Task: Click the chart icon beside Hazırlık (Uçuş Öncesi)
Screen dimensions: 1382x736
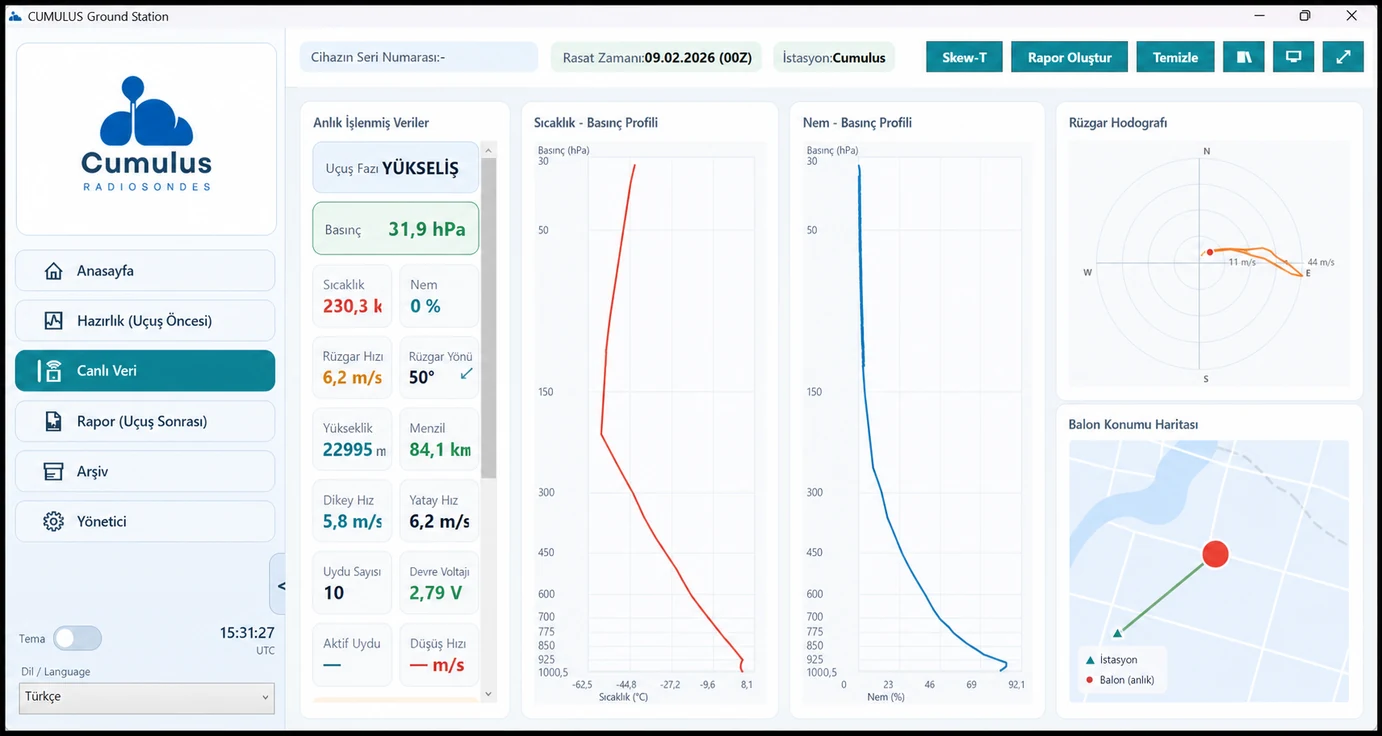Action: coord(54,321)
